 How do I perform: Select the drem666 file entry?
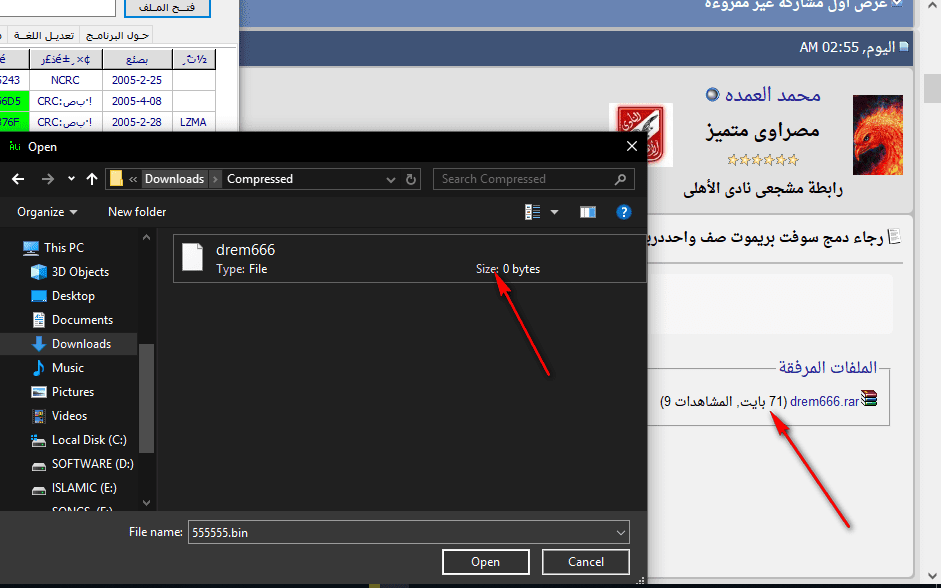point(409,259)
